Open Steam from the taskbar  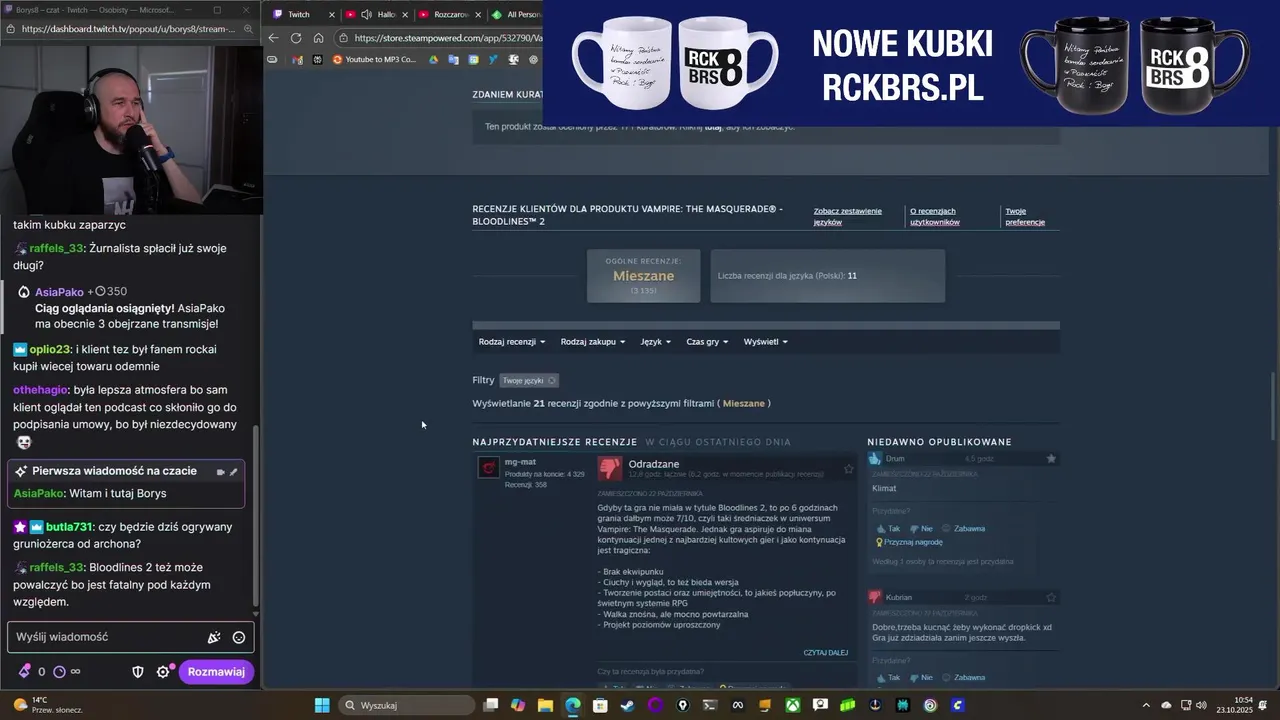[627, 705]
